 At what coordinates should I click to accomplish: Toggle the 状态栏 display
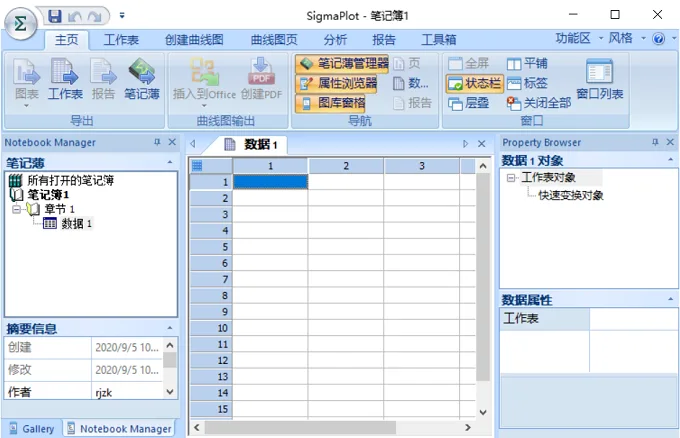(x=475, y=83)
